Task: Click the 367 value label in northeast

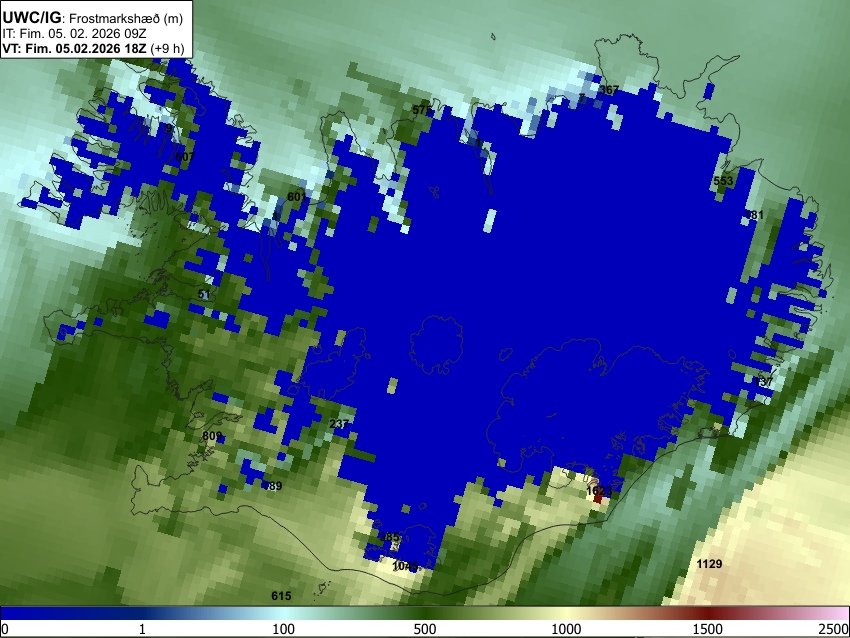Action: point(609,90)
